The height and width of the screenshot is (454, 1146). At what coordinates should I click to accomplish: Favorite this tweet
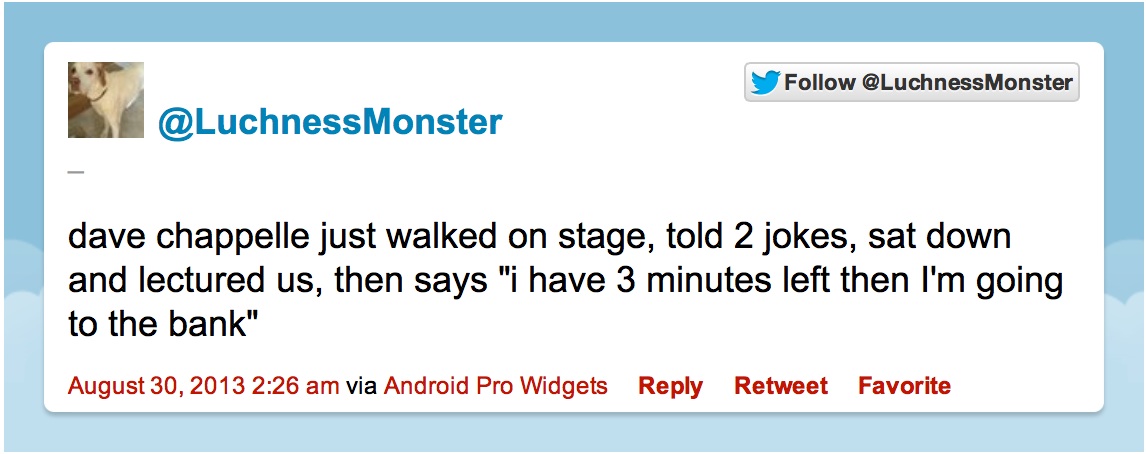point(904,386)
